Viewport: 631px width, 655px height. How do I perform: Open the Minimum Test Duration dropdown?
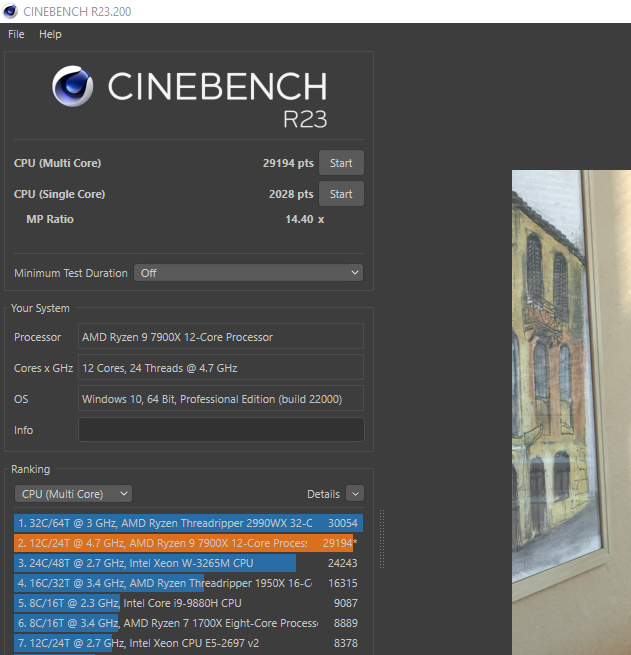point(248,273)
